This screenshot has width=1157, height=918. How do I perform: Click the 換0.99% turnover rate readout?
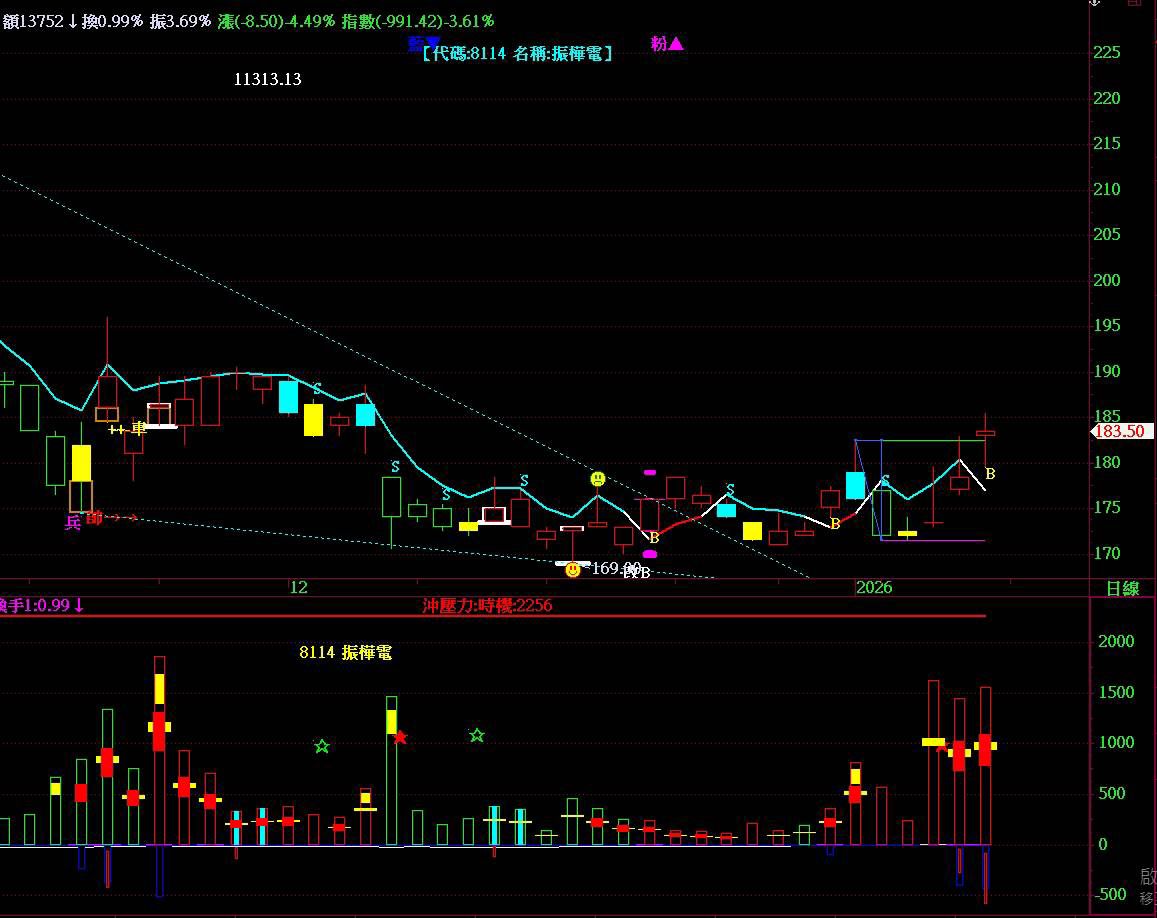pos(112,21)
